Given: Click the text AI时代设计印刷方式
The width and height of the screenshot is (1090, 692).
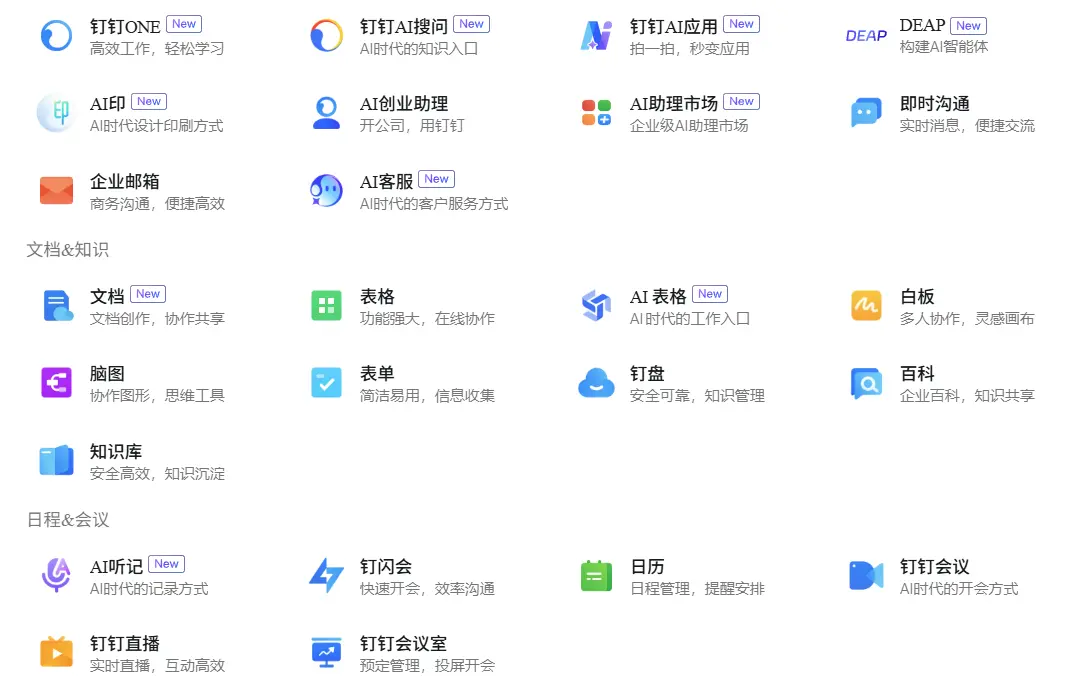Looking at the screenshot, I should pyautogui.click(x=156, y=126).
